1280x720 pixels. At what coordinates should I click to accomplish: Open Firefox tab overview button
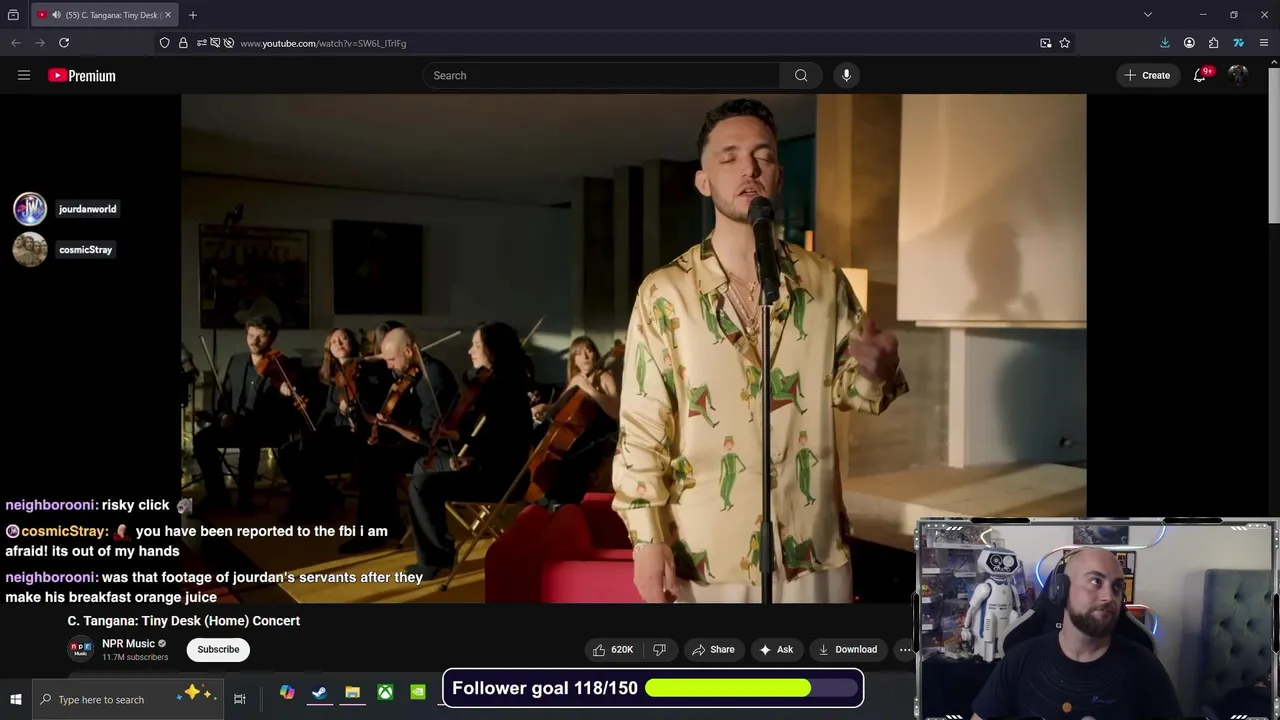[13, 15]
